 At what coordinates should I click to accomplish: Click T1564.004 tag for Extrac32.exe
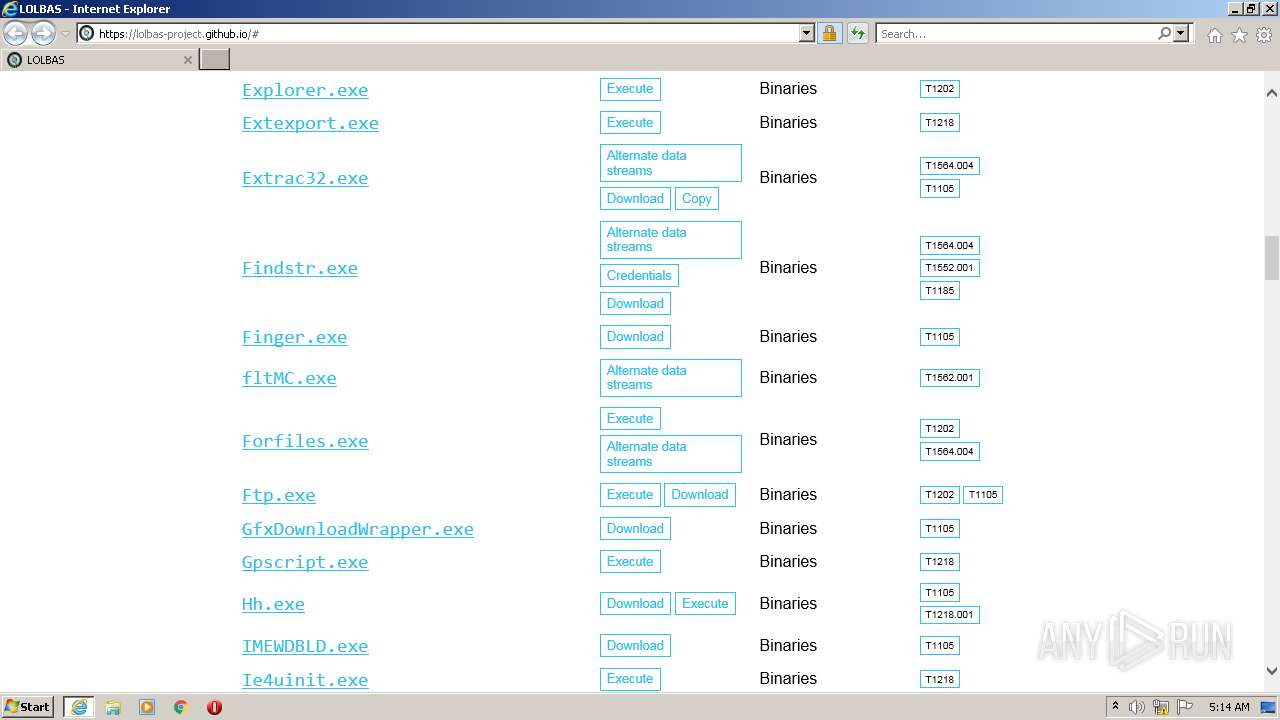(950, 166)
